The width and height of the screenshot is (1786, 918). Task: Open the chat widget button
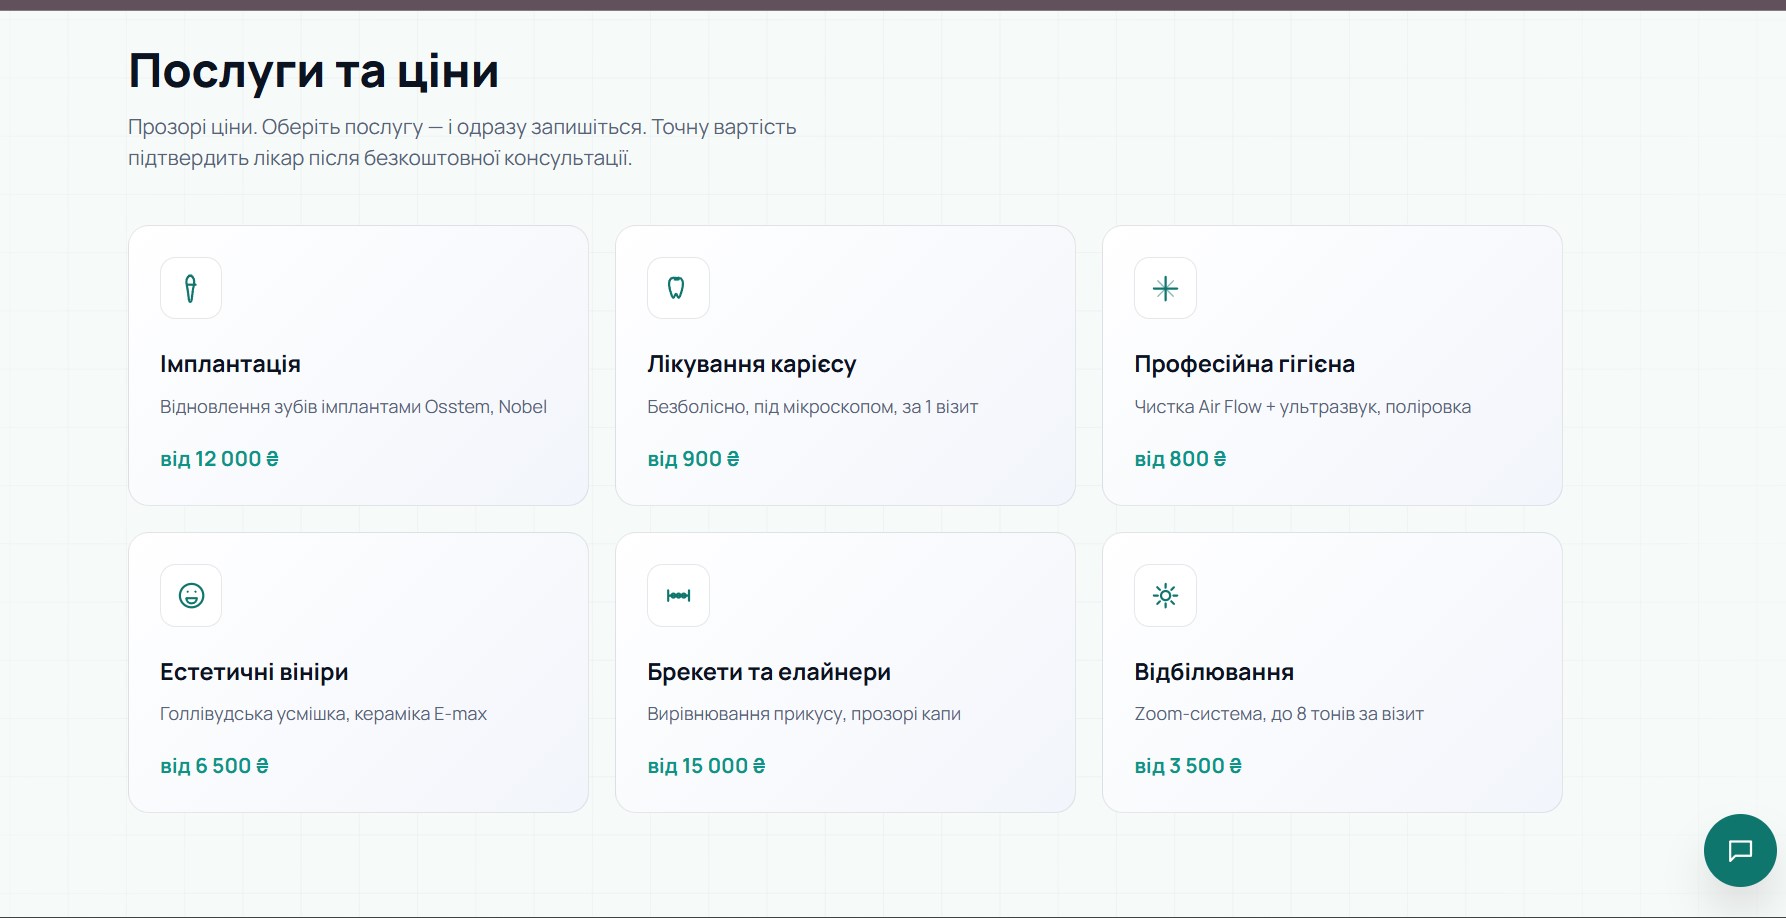[x=1740, y=850]
